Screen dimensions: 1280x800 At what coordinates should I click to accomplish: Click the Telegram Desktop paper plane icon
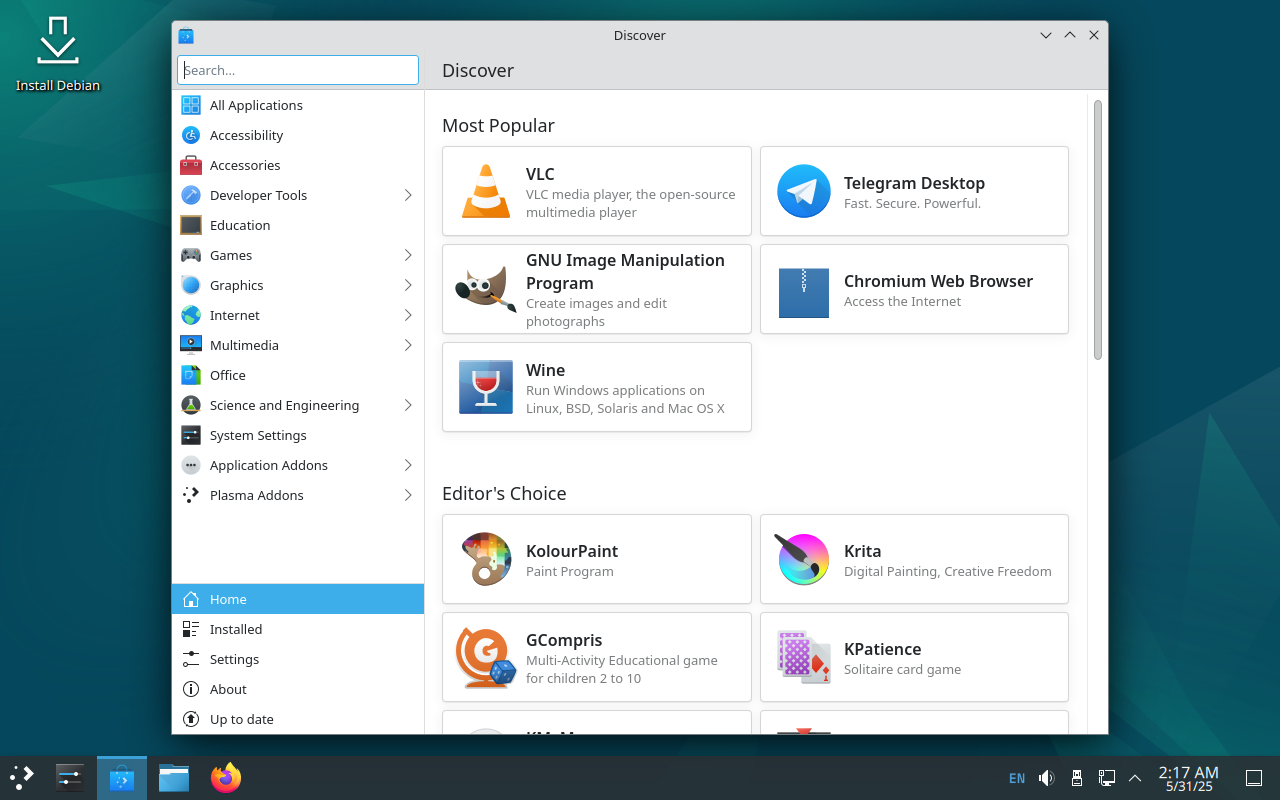coord(804,191)
